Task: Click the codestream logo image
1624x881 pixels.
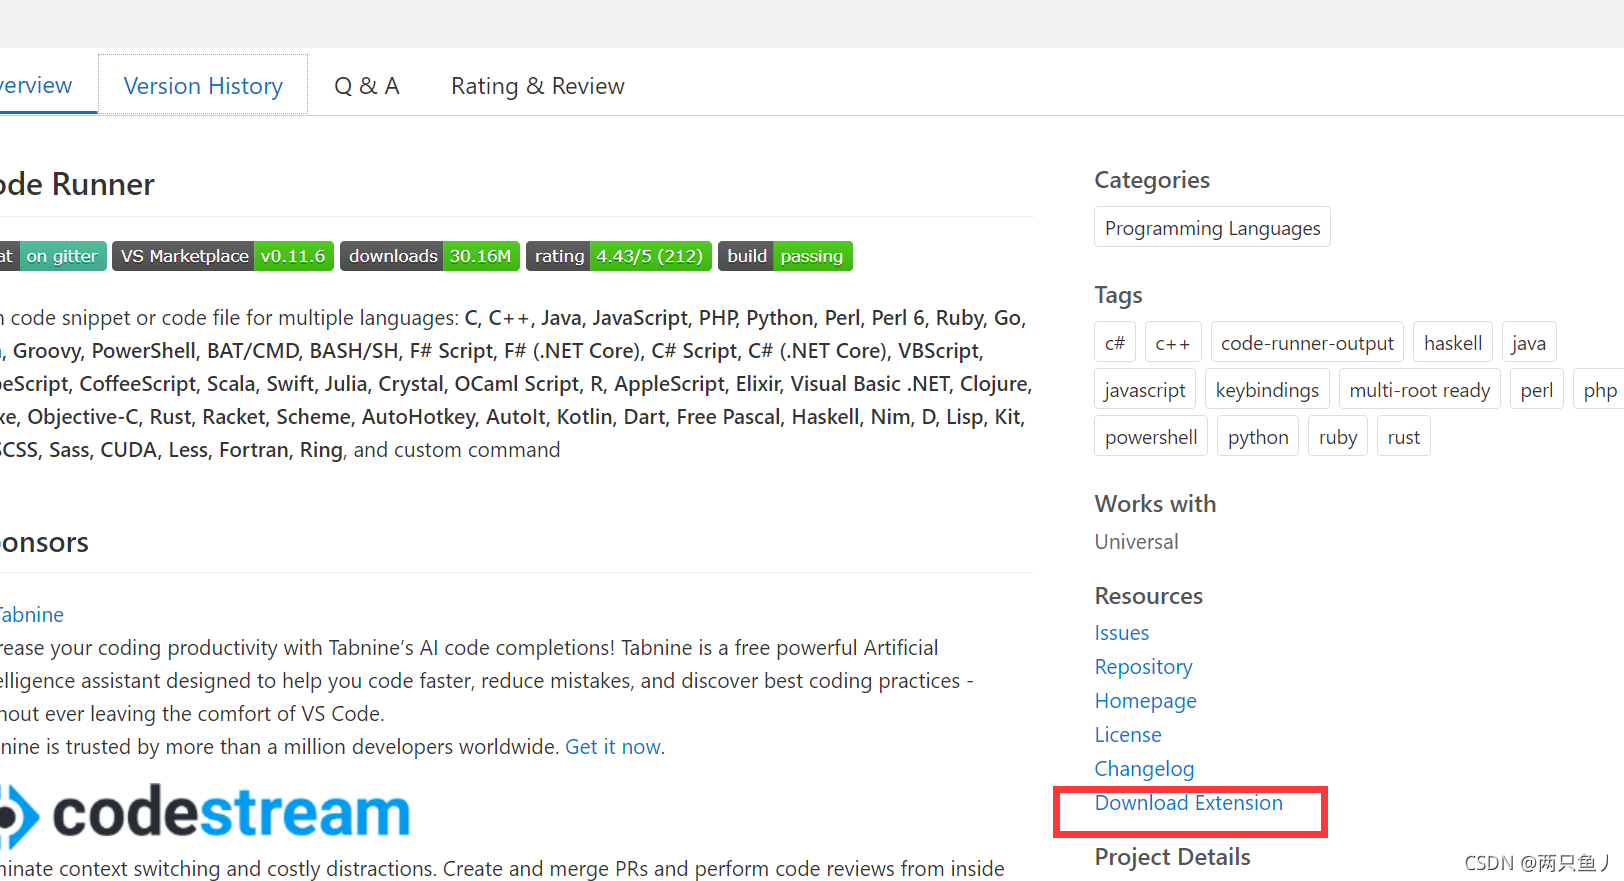Action: pos(205,814)
